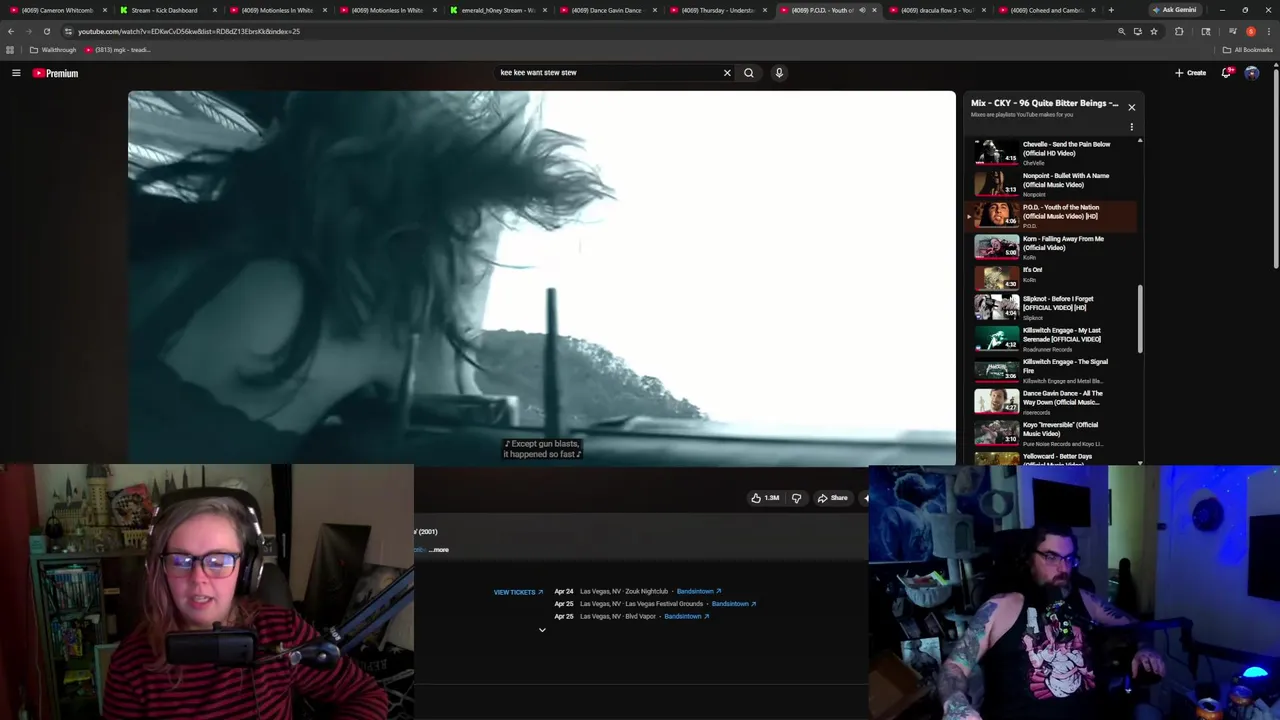The image size is (1280, 720).
Task: Clear the search box with the X
Action: point(727,73)
